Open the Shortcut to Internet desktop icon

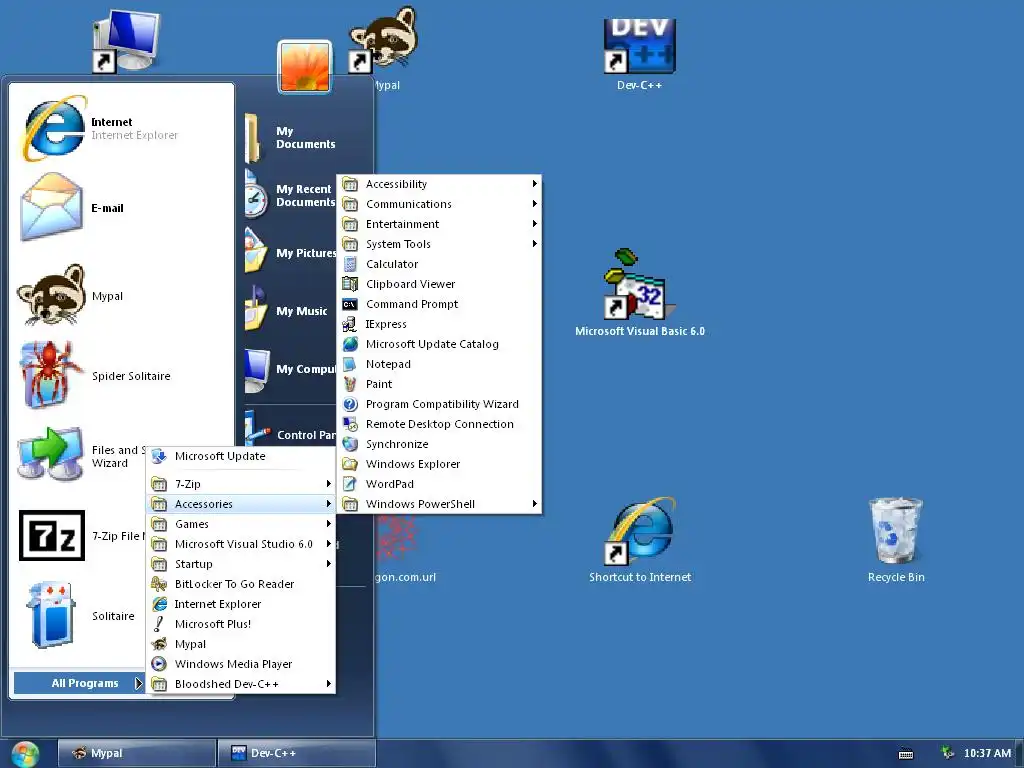point(639,540)
